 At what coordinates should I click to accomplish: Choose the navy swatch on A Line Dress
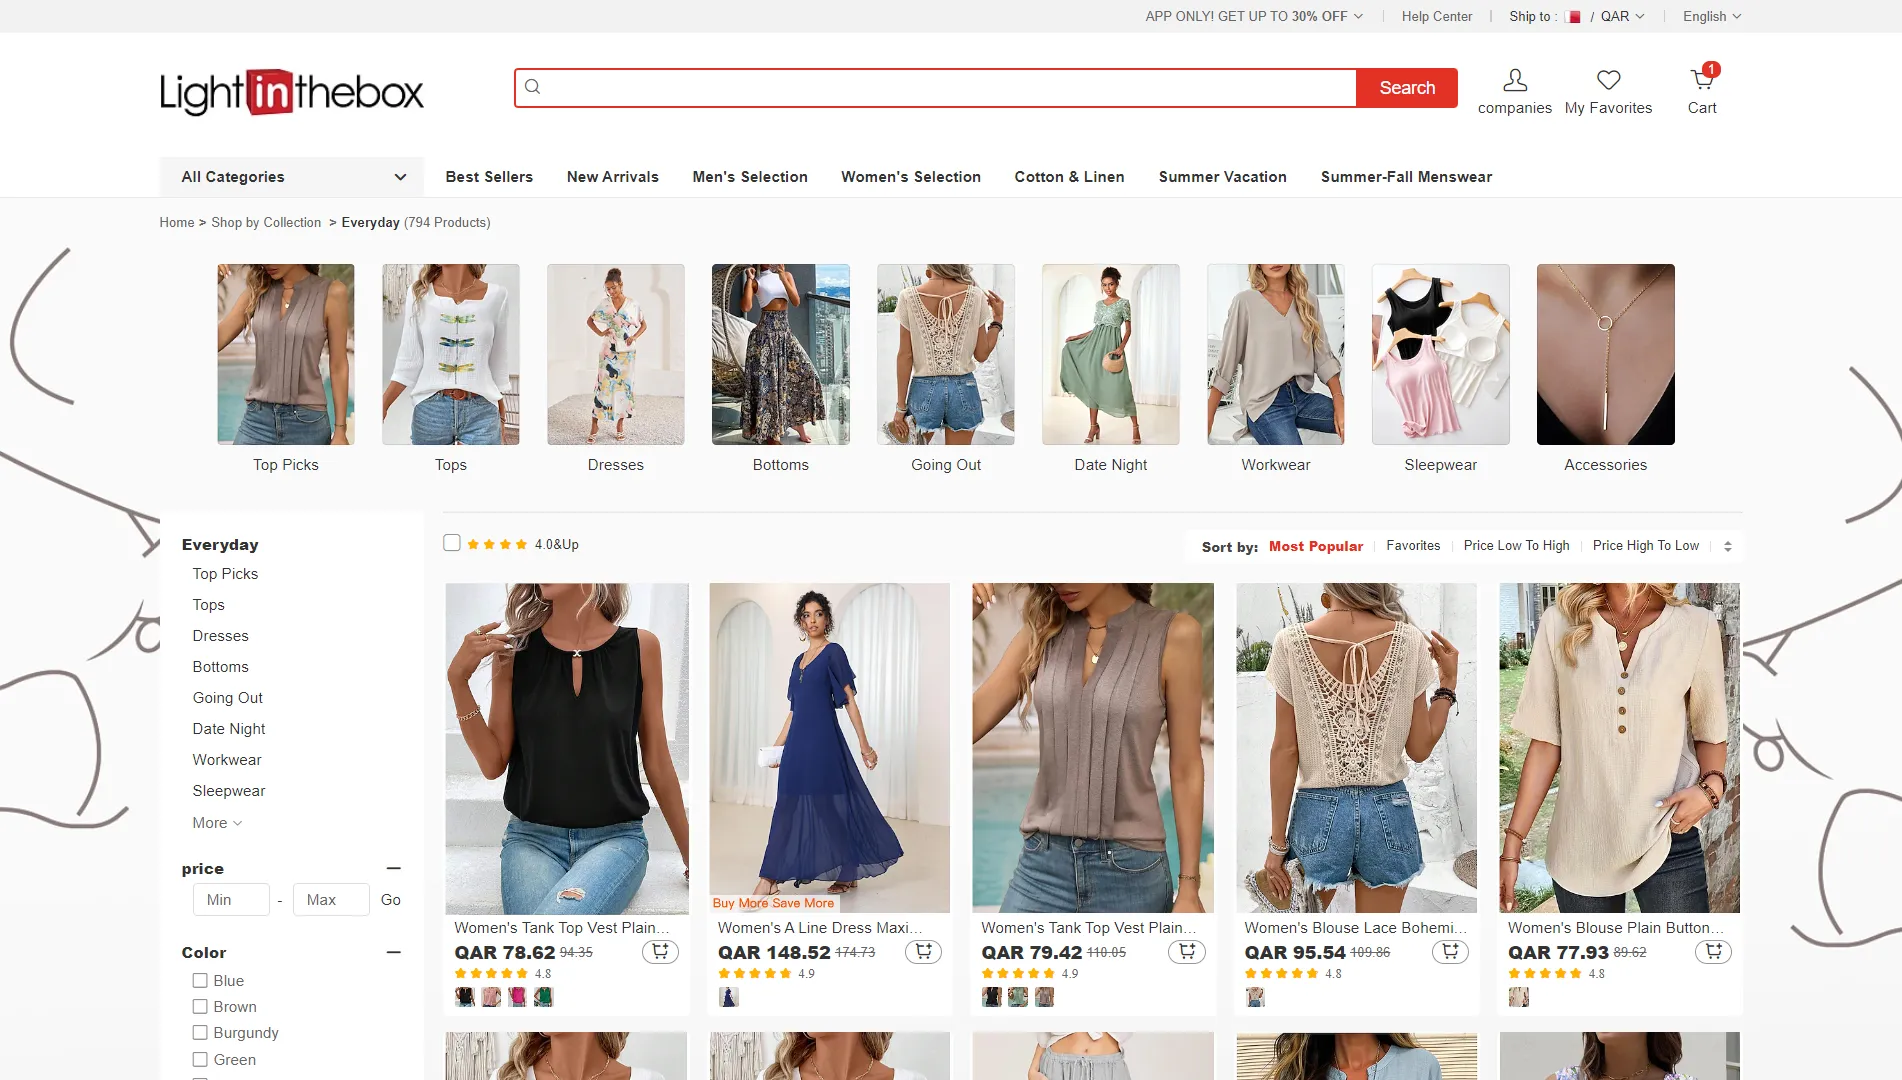click(x=729, y=997)
